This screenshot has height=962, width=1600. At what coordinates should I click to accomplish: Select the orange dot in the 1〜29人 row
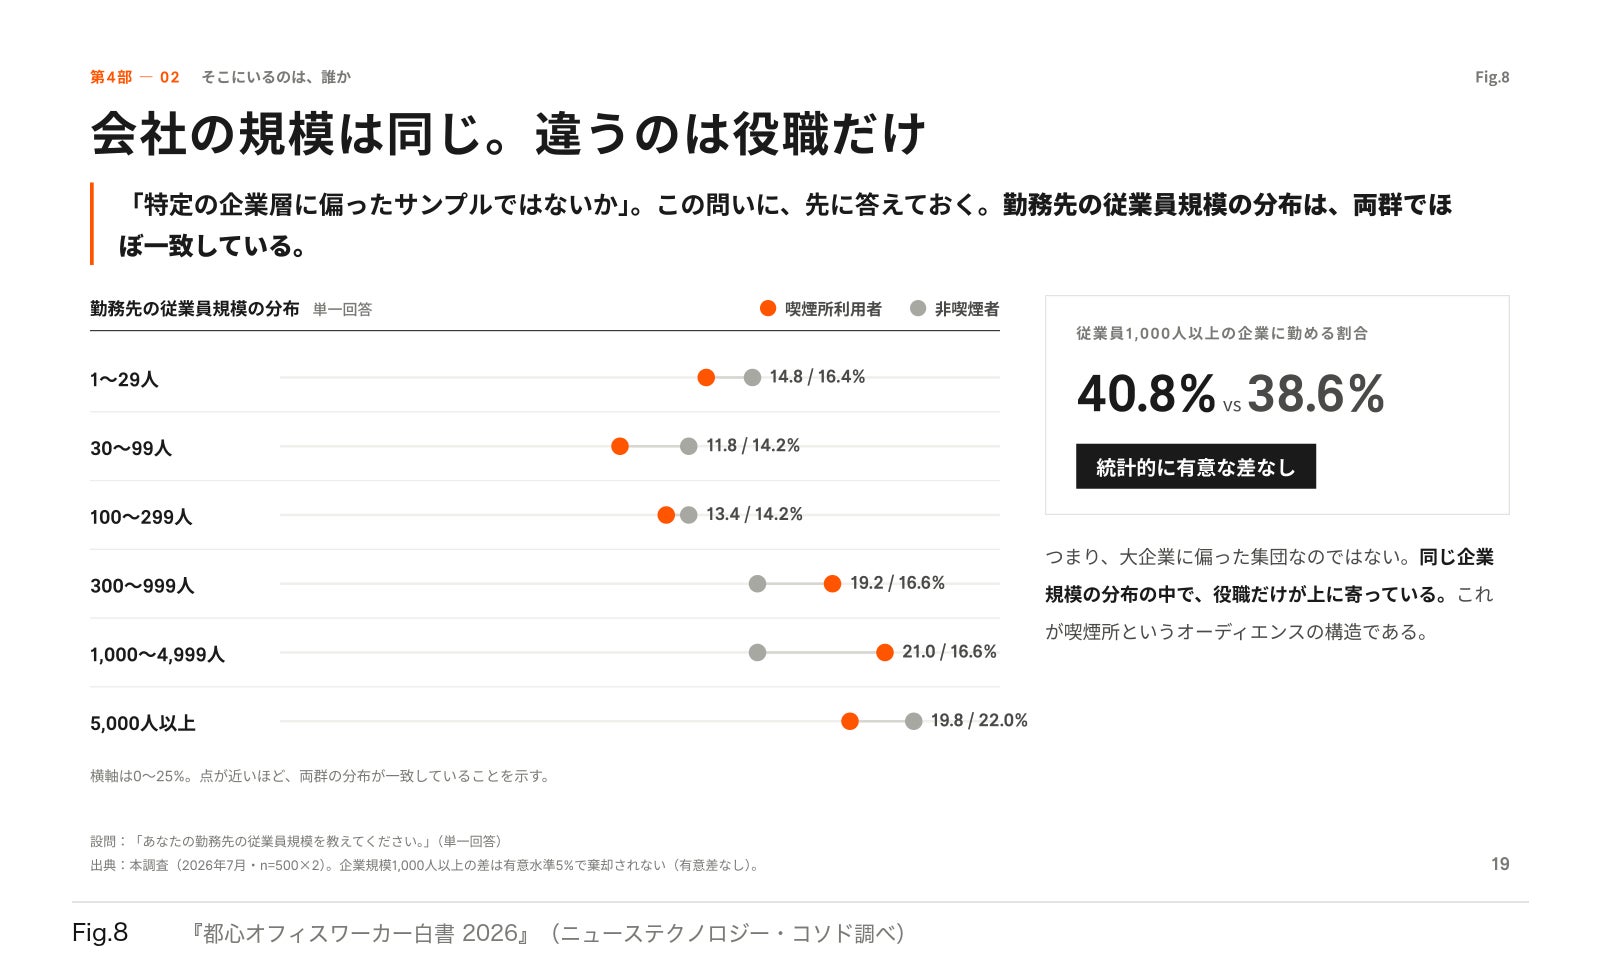pyautogui.click(x=706, y=377)
